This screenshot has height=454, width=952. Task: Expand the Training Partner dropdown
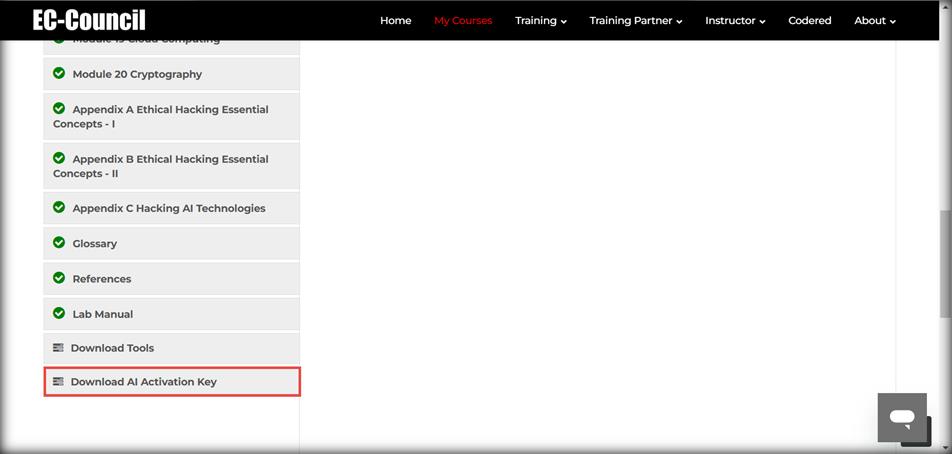click(636, 21)
